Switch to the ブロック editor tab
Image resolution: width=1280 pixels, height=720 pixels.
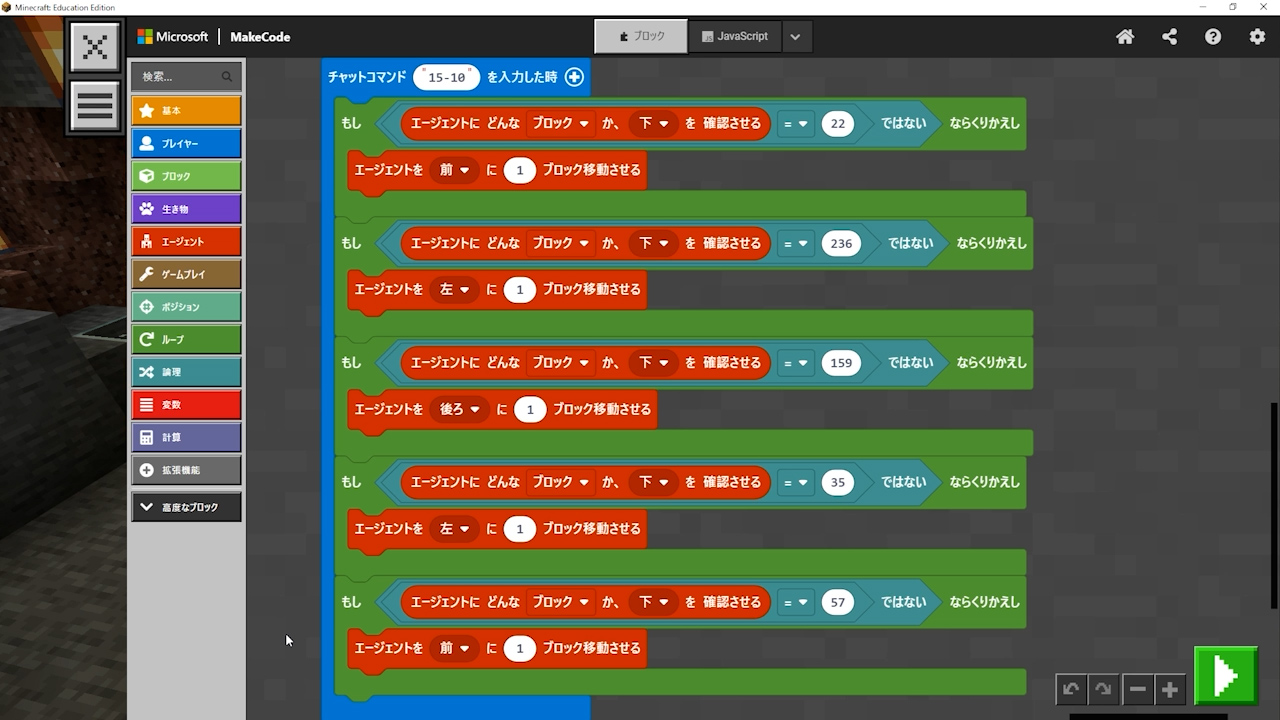click(641, 36)
